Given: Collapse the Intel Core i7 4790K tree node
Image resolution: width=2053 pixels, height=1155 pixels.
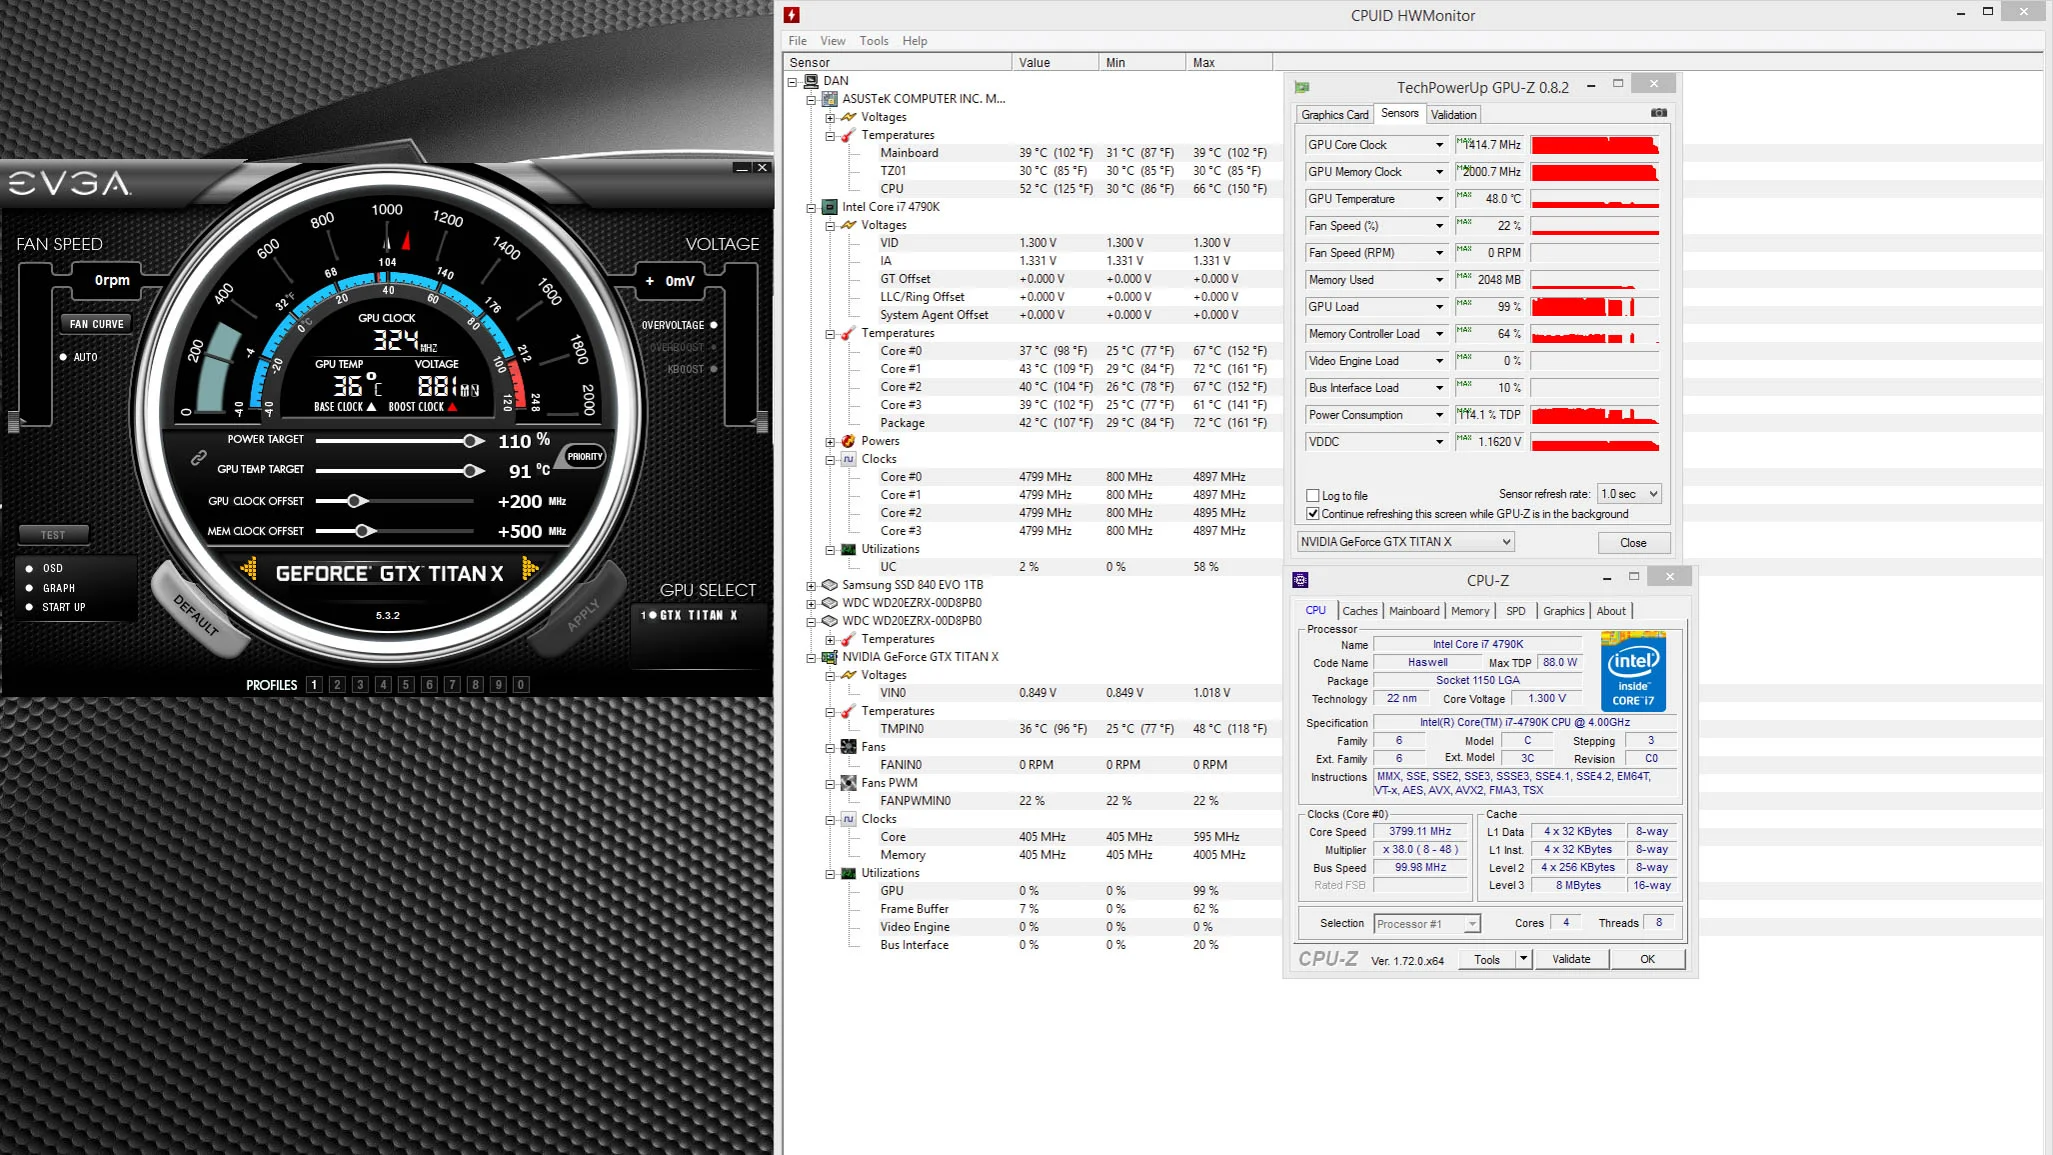Looking at the screenshot, I should 811,208.
